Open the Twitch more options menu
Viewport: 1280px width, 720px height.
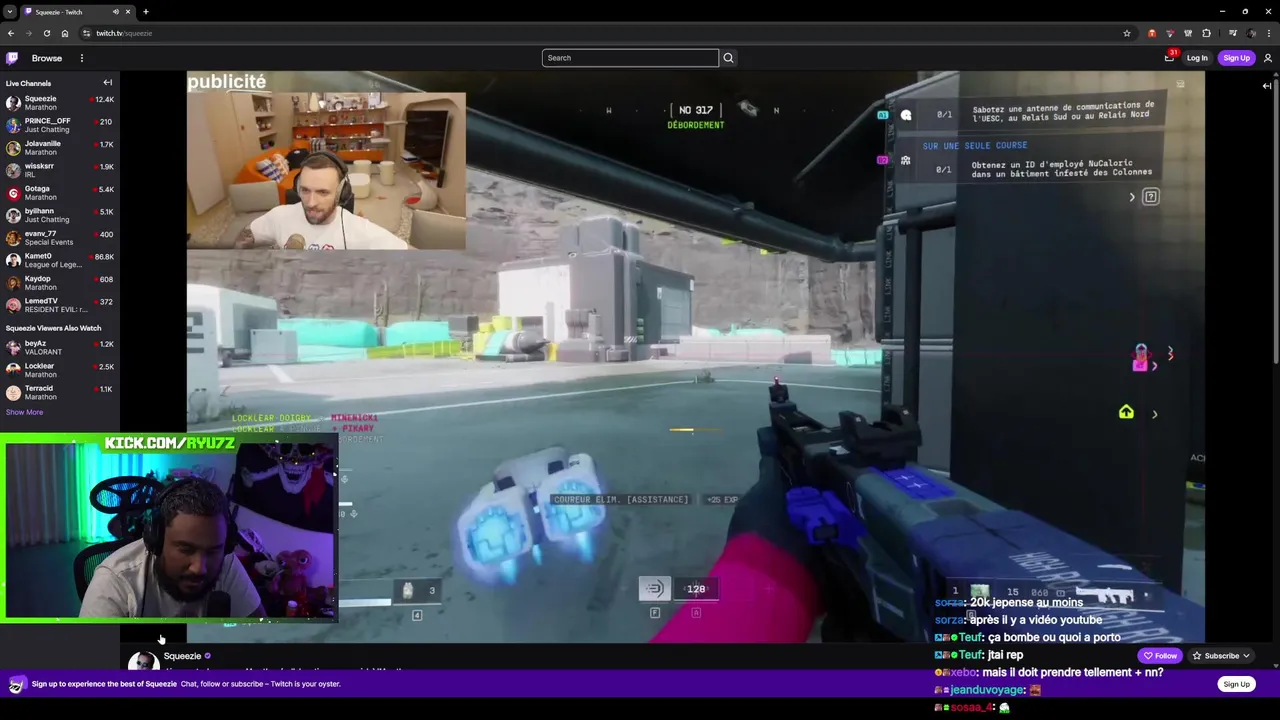(82, 58)
